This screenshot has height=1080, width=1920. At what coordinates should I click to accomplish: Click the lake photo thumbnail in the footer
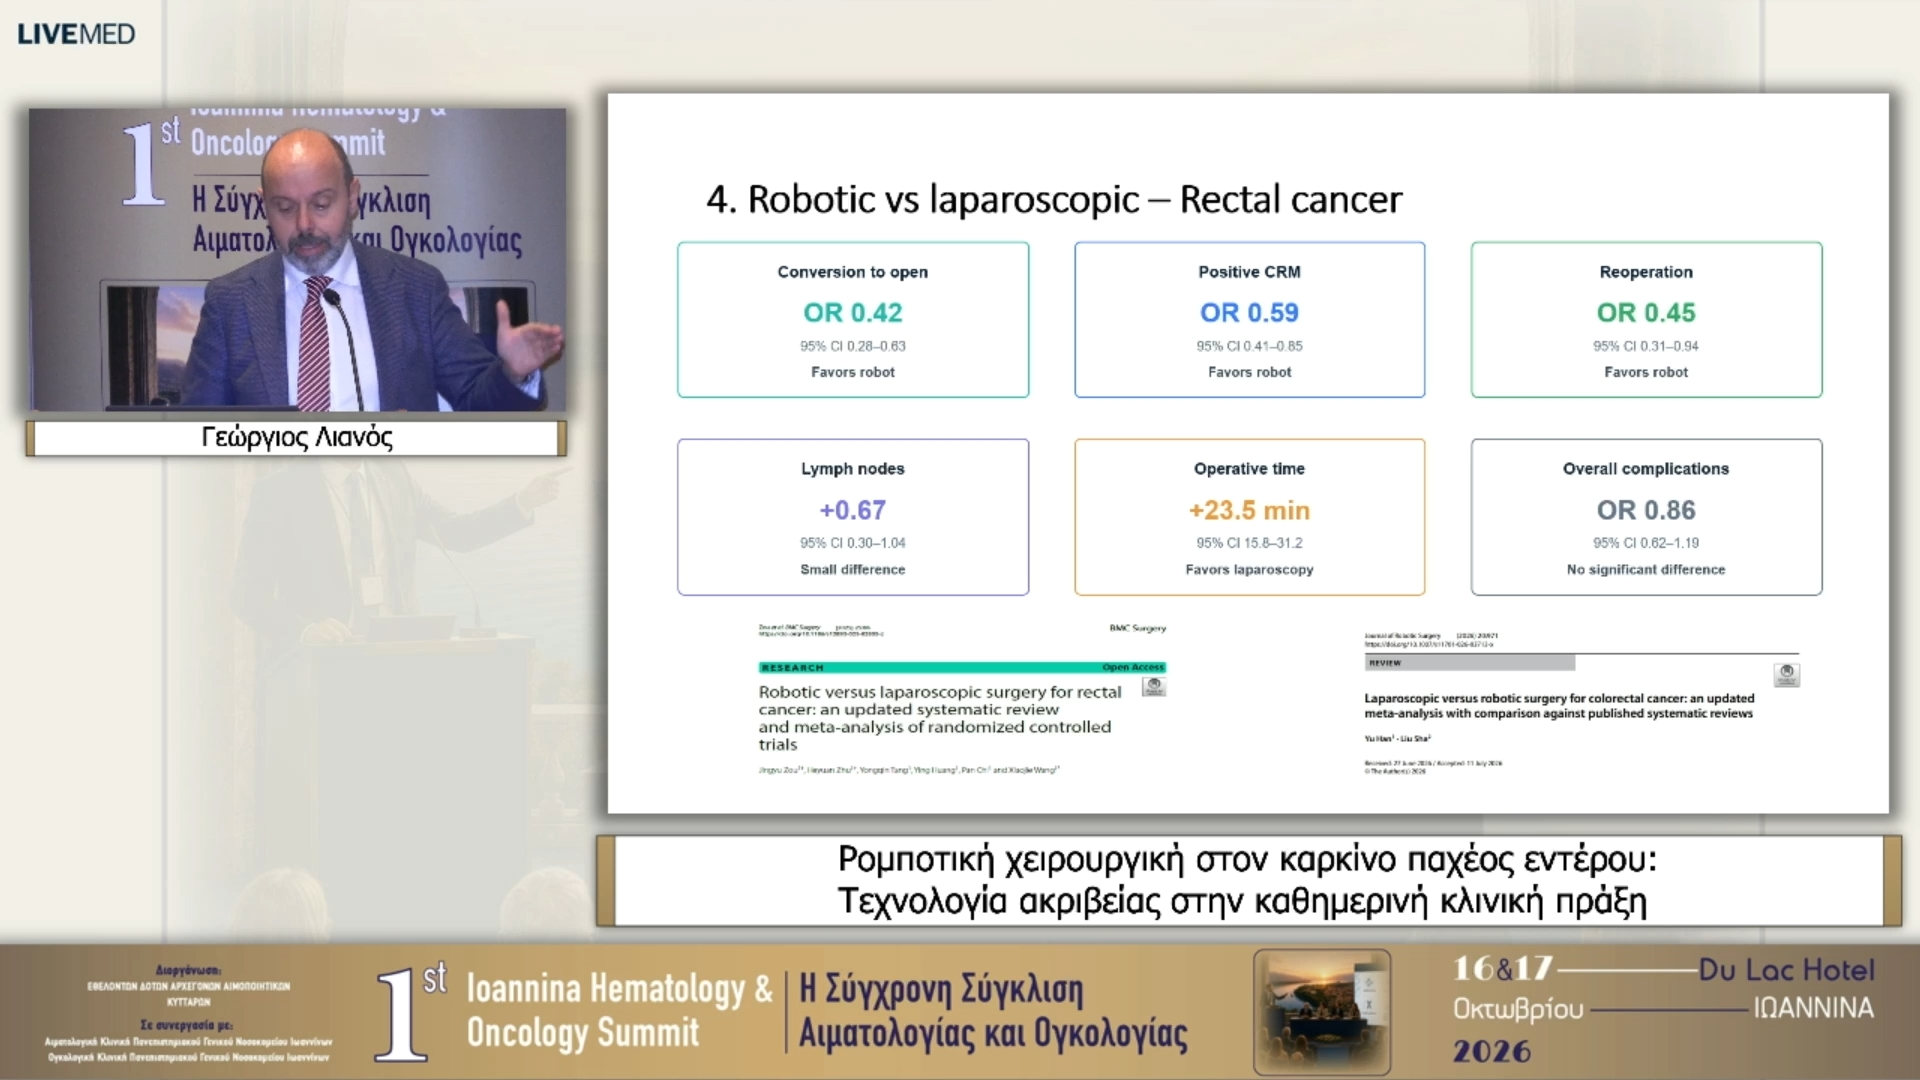[1321, 1011]
